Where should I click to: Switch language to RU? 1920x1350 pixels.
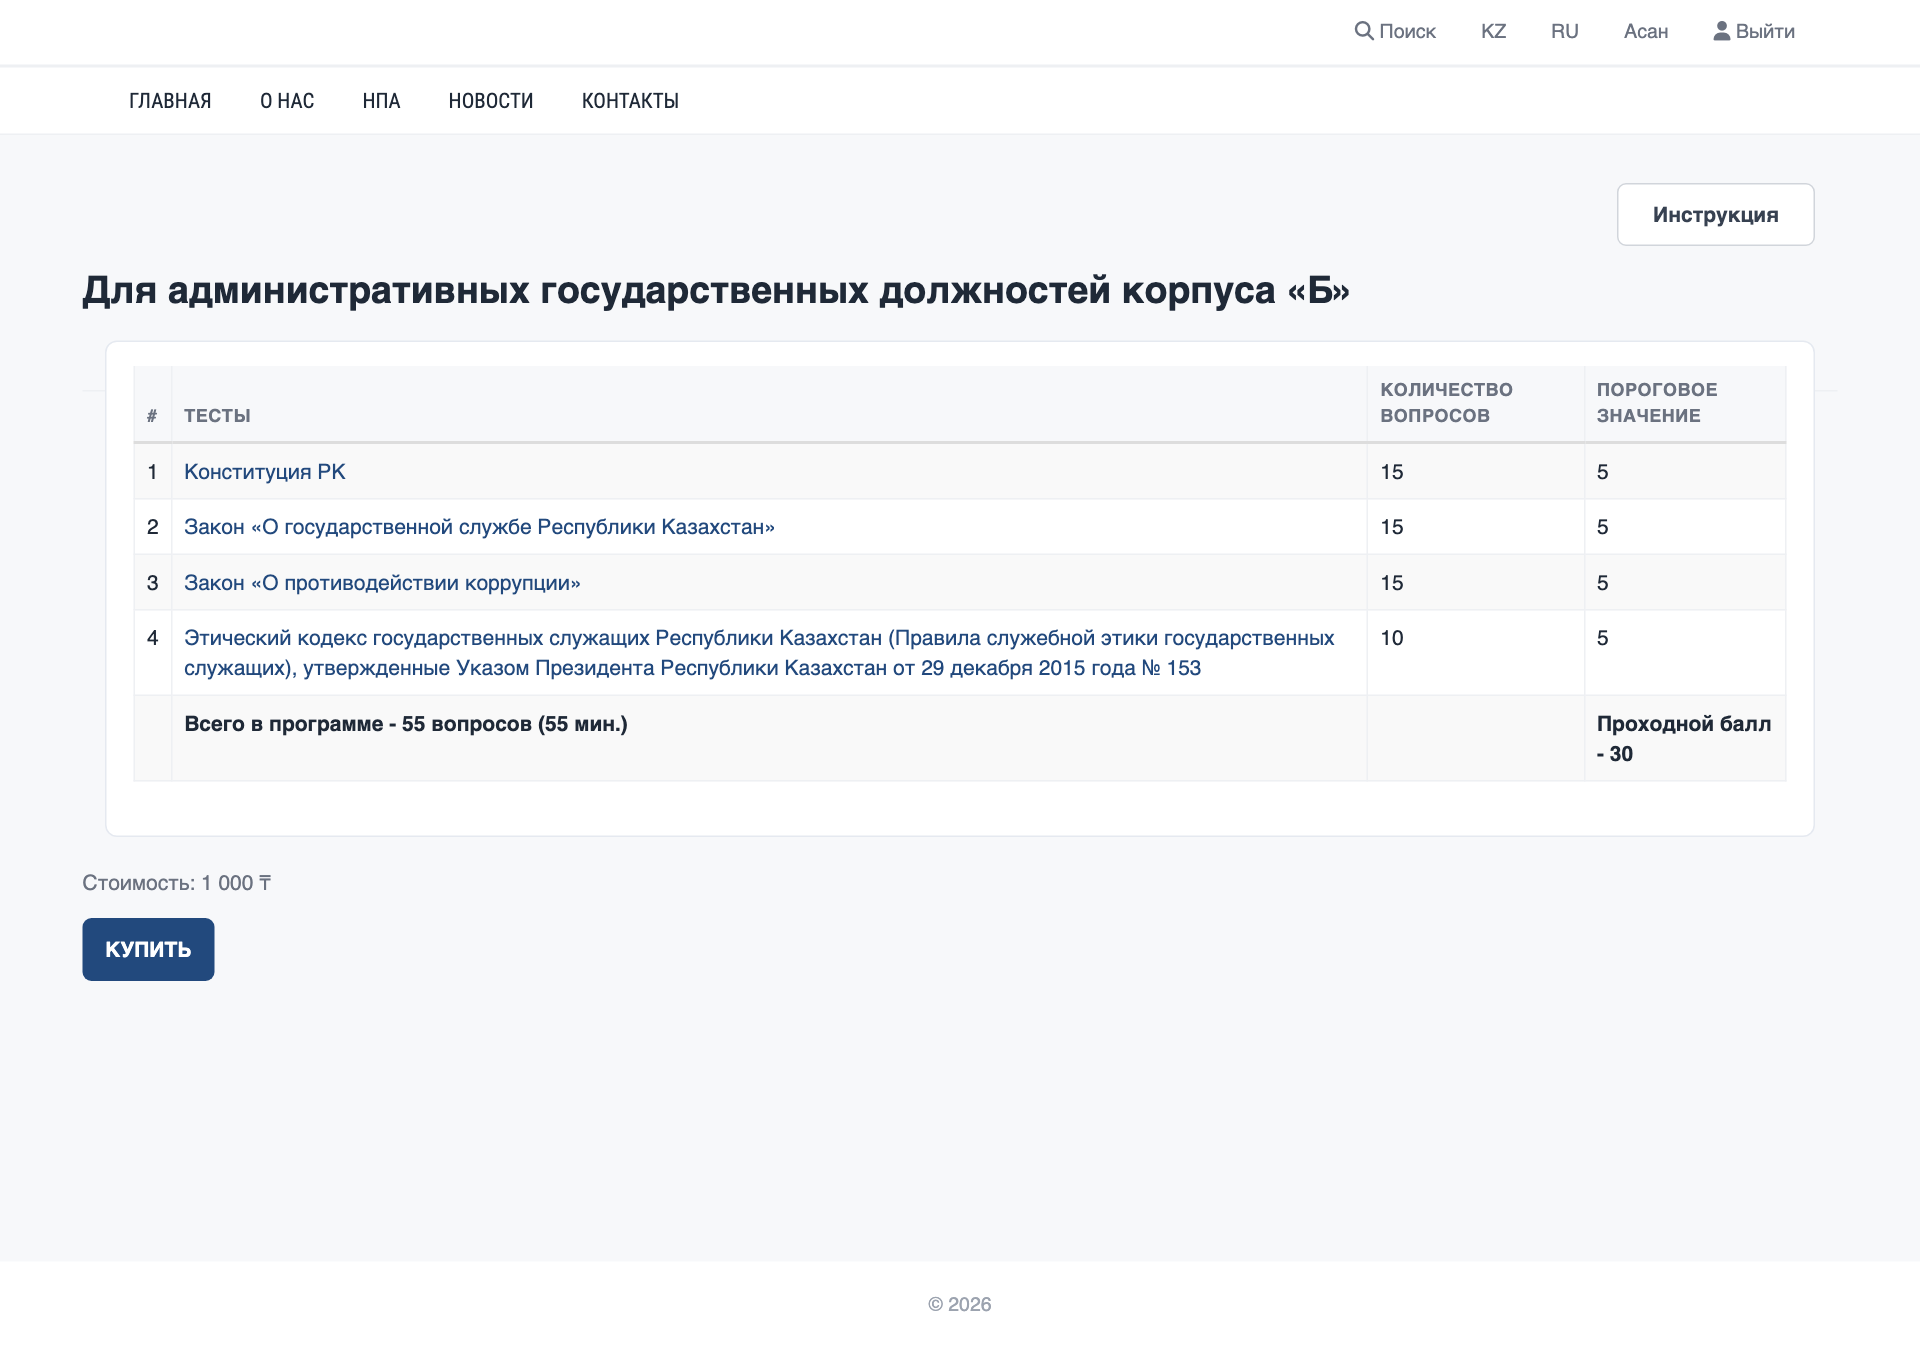click(1564, 31)
